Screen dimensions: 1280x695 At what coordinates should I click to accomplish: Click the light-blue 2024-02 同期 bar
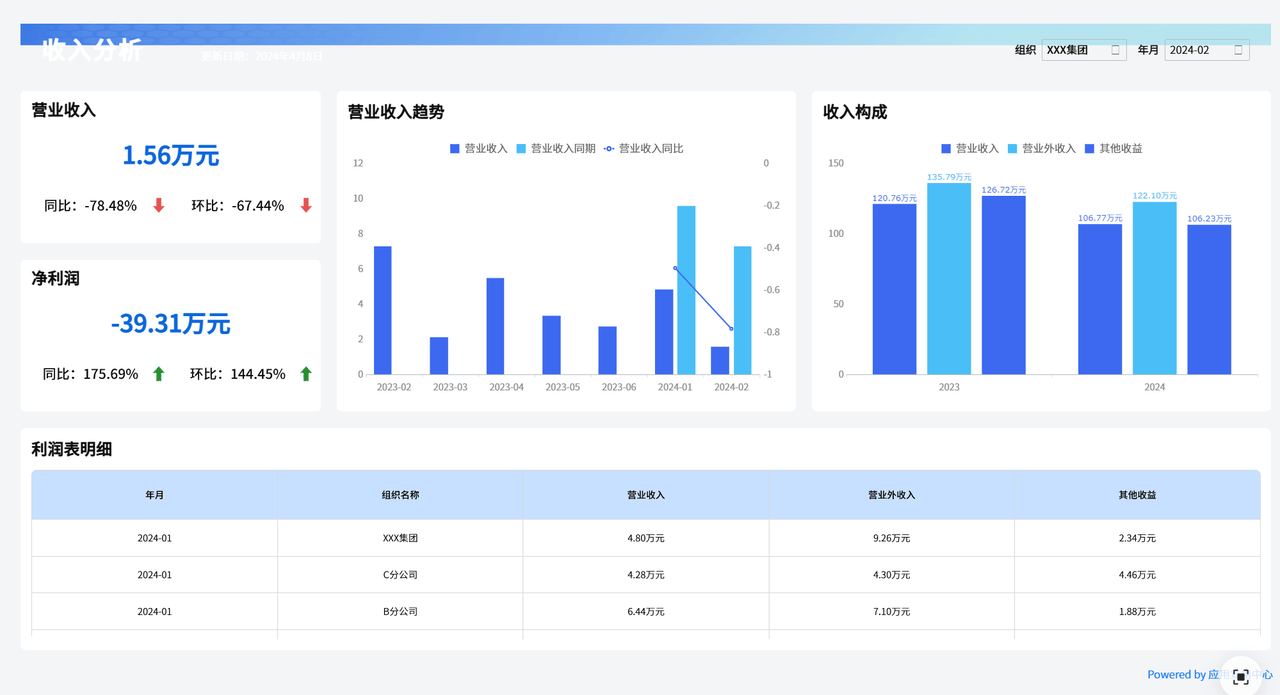(x=742, y=310)
